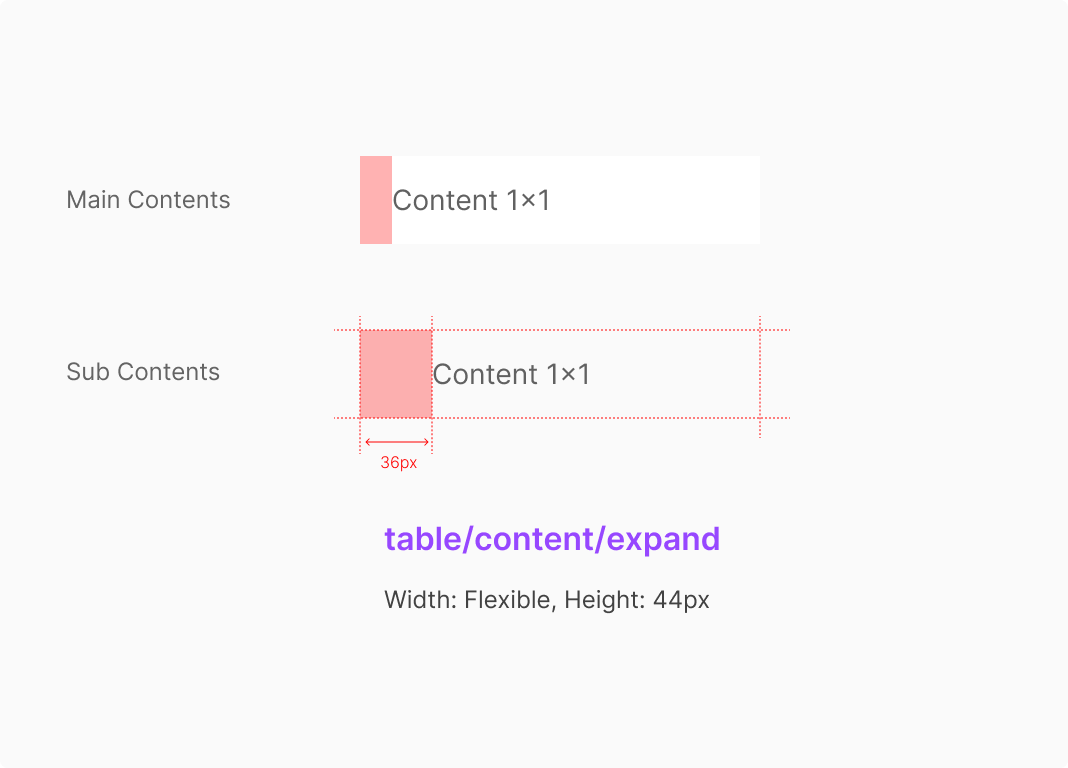Click the "Width:" text label
Screen dimensions: 1068x768
point(420,601)
